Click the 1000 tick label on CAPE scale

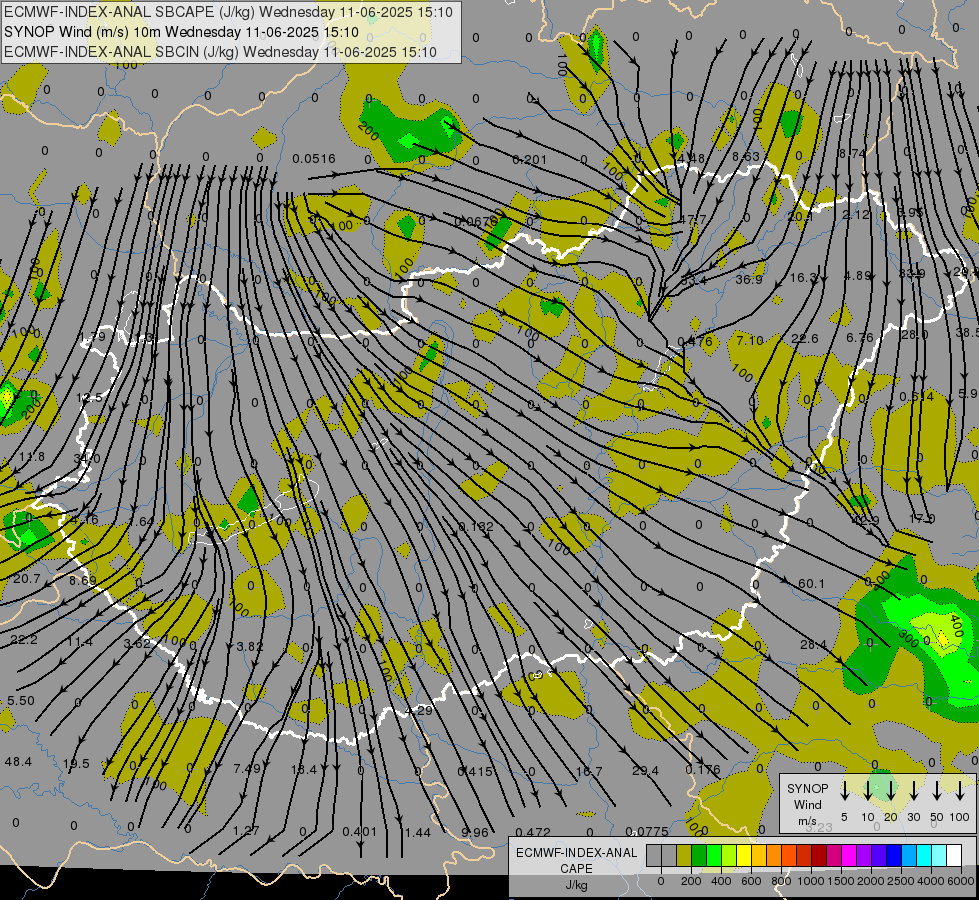[x=810, y=881]
